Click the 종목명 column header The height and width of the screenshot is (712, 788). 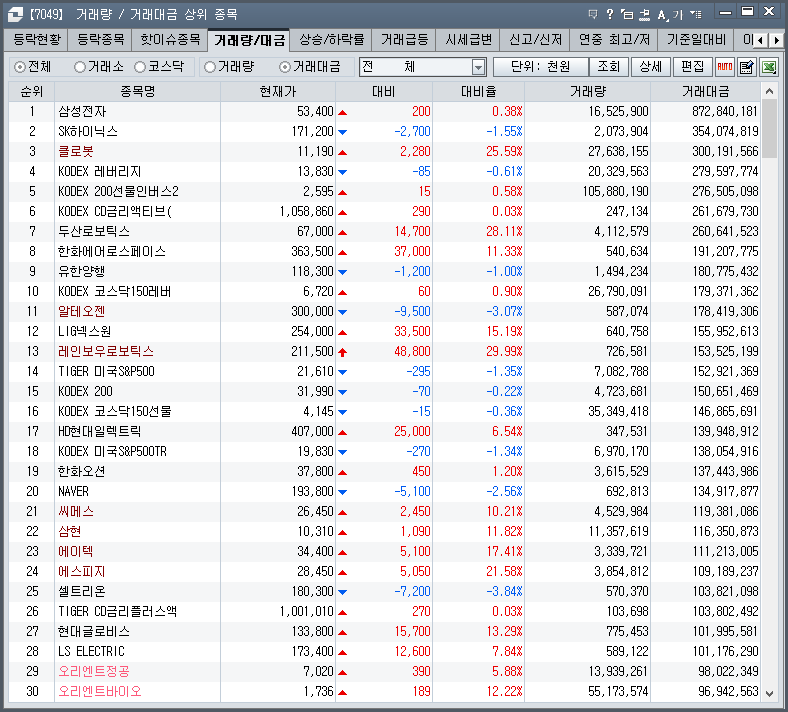tap(137, 91)
